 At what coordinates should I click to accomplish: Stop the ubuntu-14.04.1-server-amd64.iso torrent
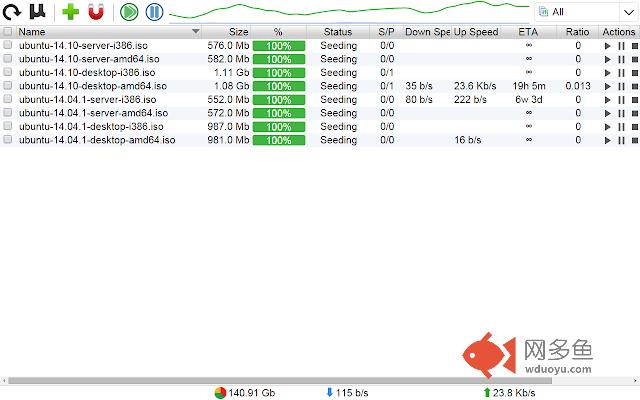[x=635, y=113]
